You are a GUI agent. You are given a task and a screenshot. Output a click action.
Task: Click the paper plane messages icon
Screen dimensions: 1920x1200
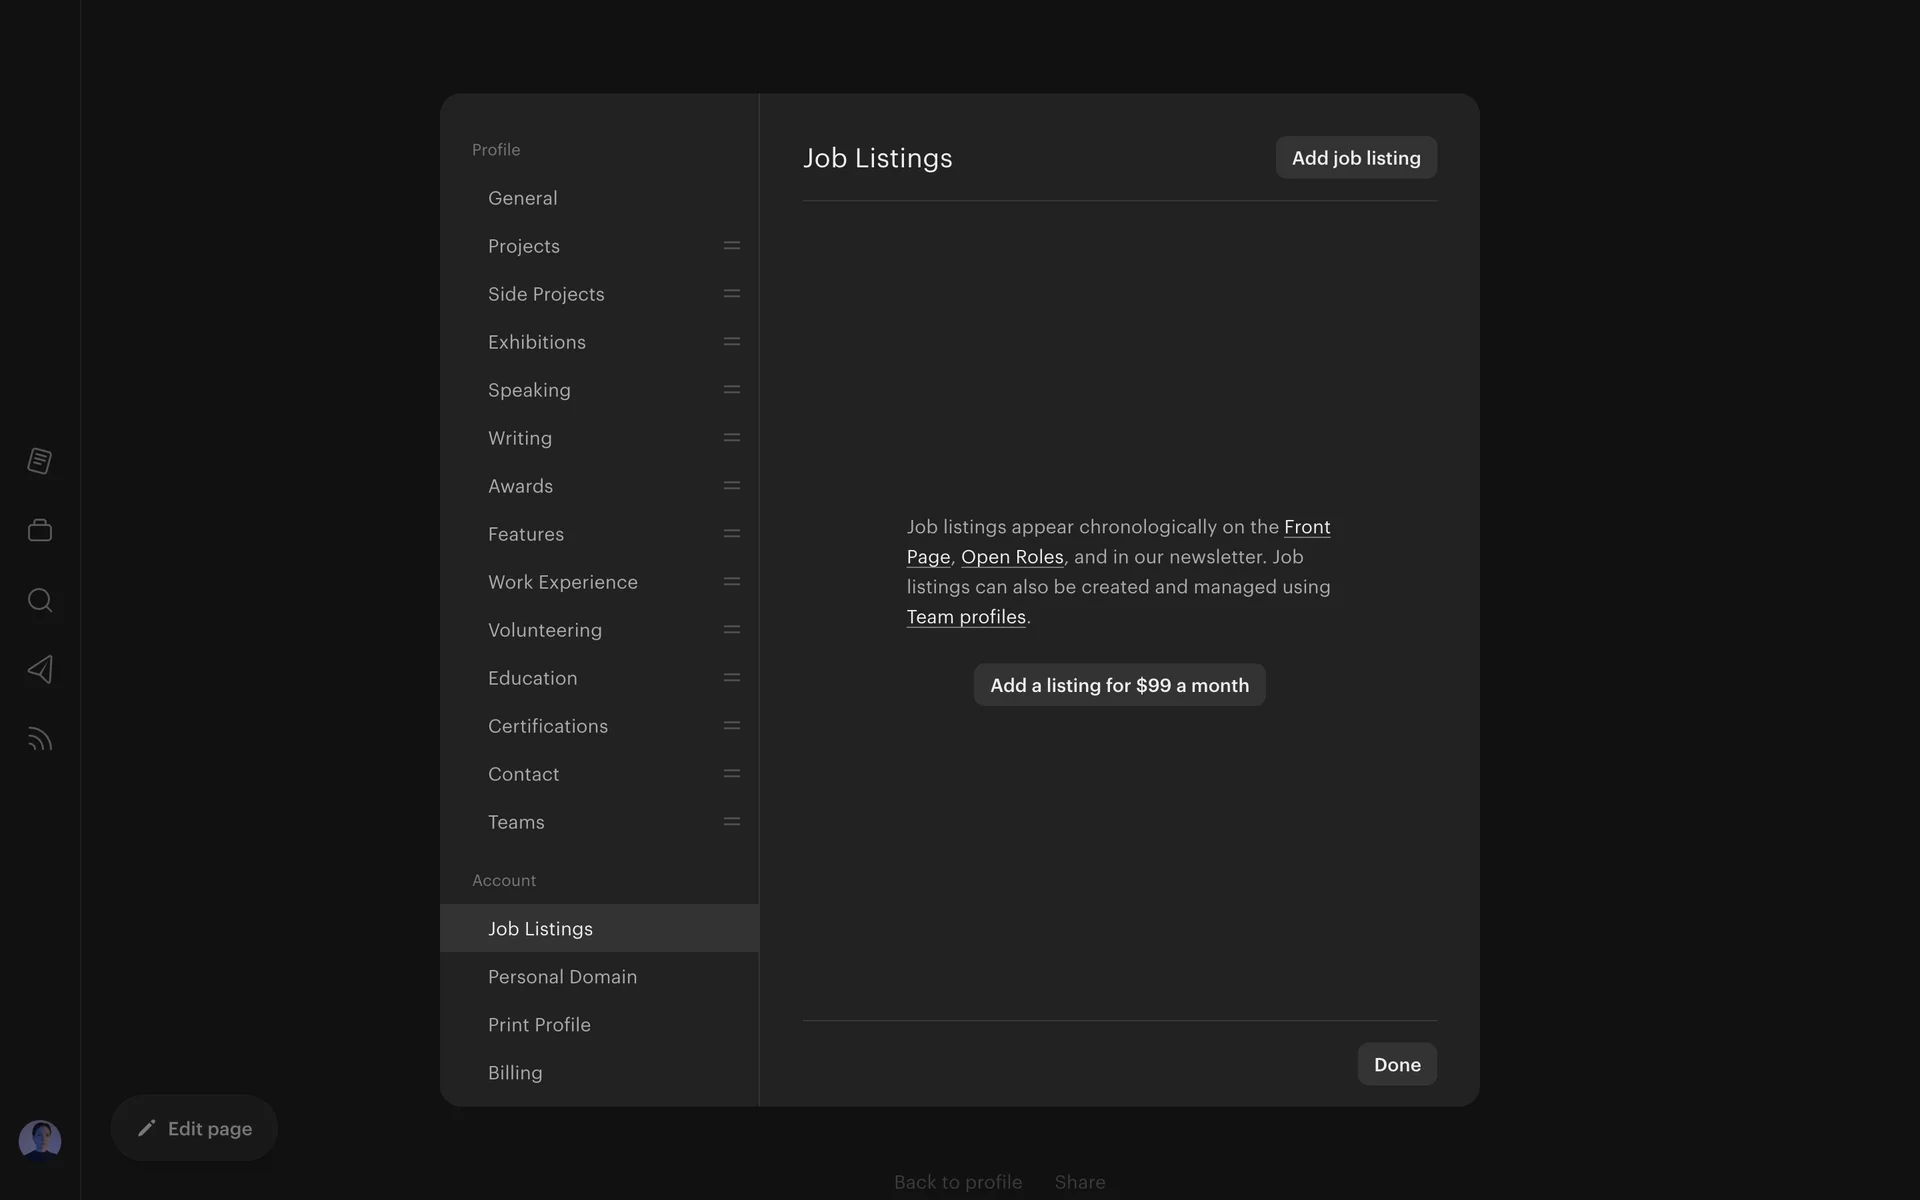[40, 669]
